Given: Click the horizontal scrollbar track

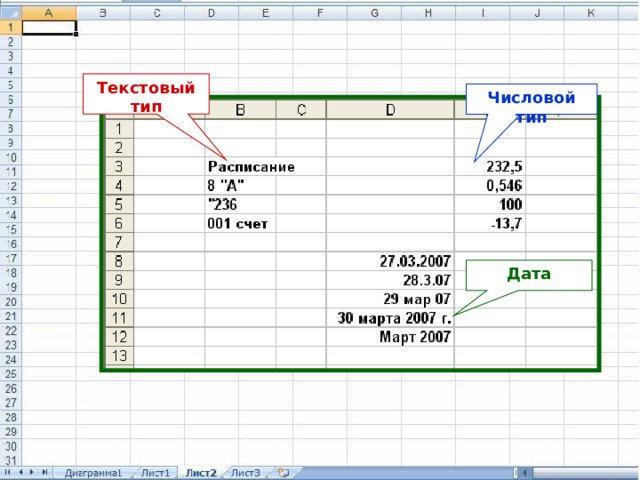Looking at the screenshot, I should tap(586, 473).
